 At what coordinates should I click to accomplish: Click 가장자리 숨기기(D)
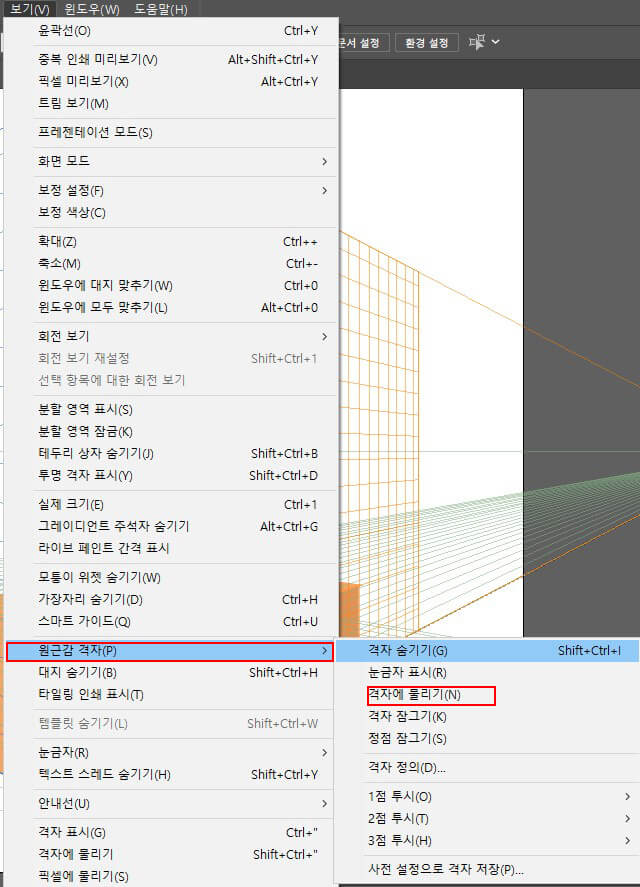tap(170, 600)
